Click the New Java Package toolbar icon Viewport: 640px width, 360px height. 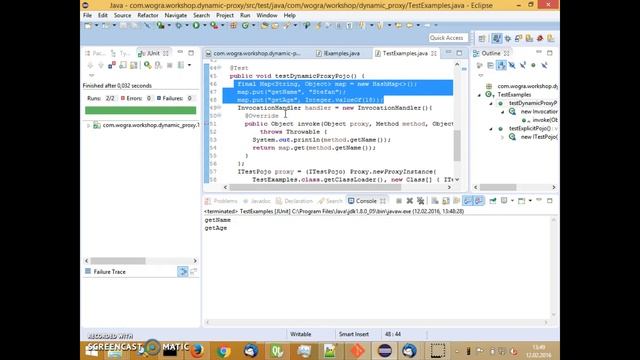tap(233, 25)
